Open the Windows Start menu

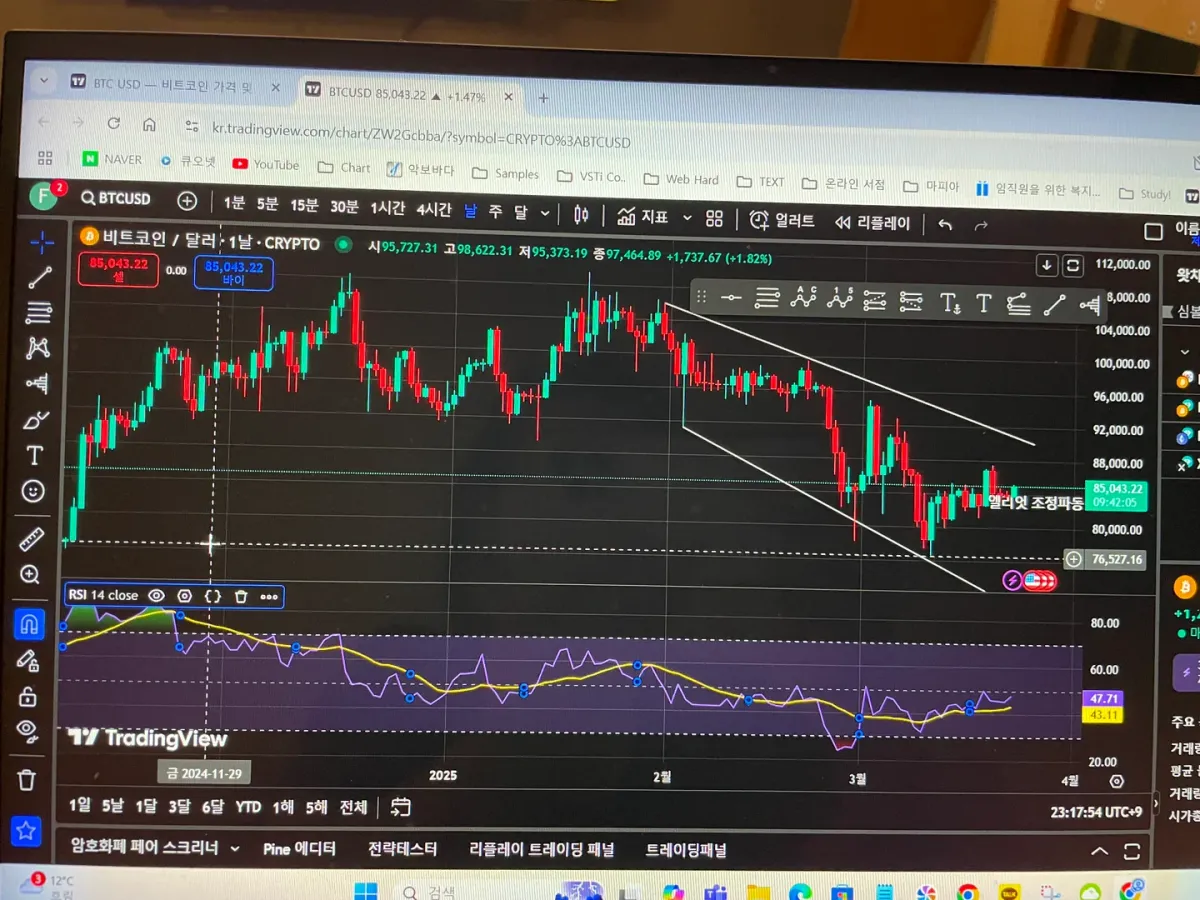coord(366,891)
